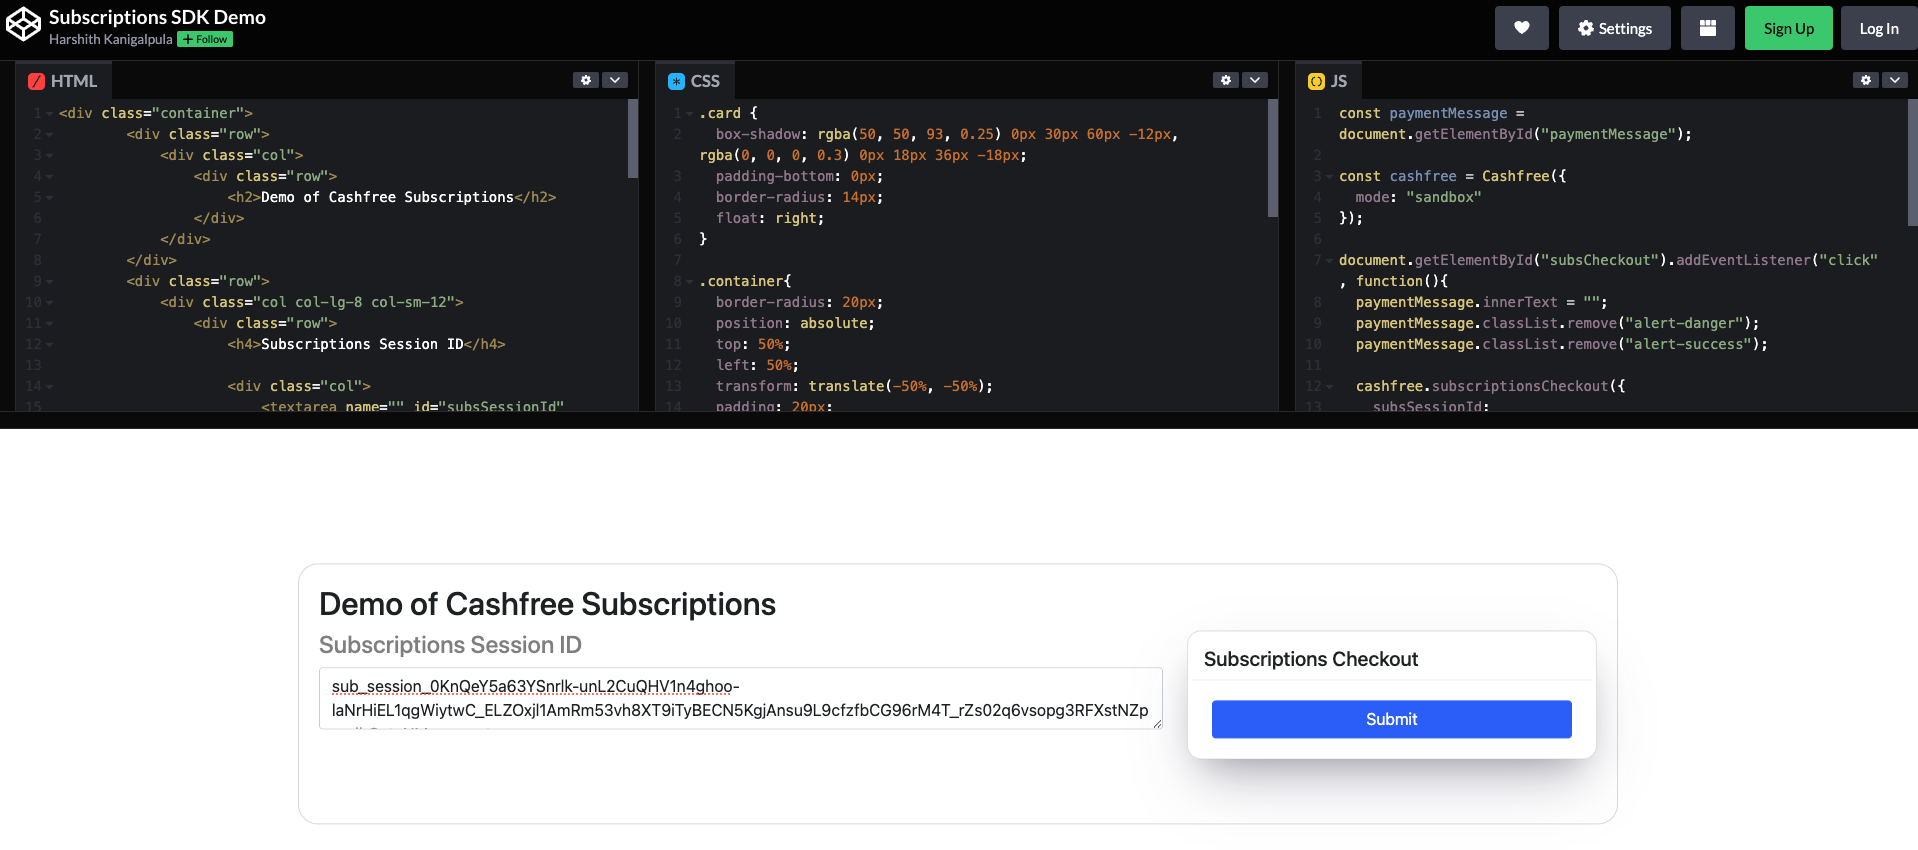Expand HTML editor dropdown chevron
1918x850 pixels.
coord(615,80)
